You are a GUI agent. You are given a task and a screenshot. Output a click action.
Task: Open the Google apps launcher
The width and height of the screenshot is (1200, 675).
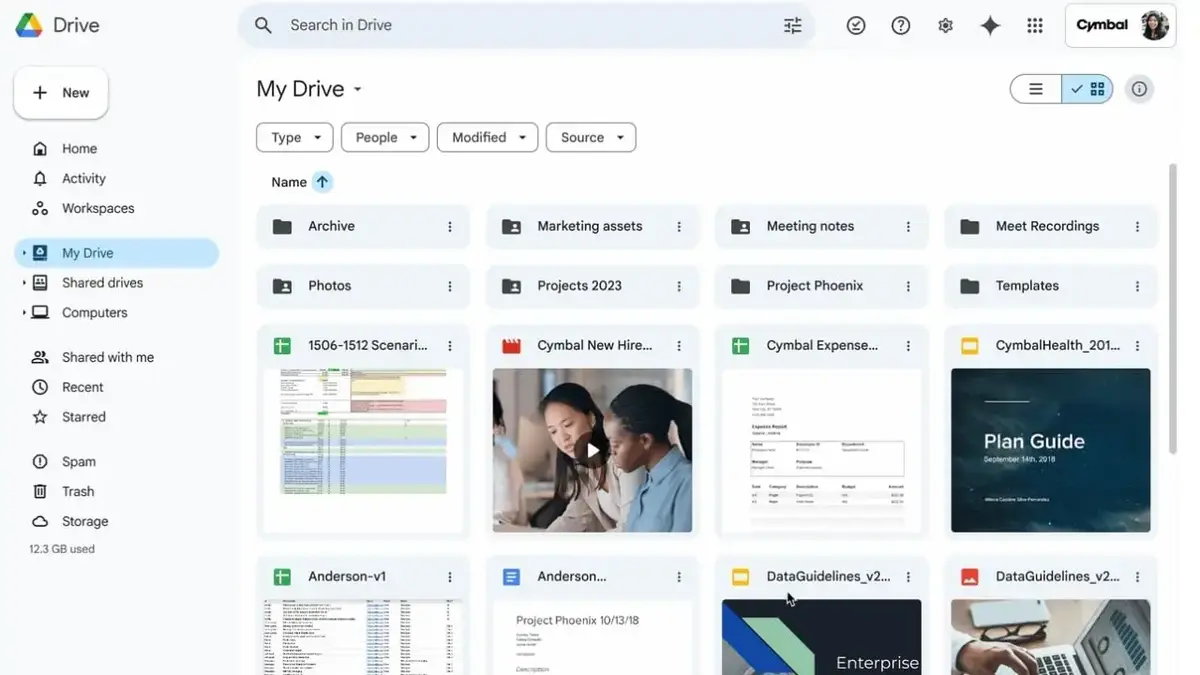point(1035,24)
